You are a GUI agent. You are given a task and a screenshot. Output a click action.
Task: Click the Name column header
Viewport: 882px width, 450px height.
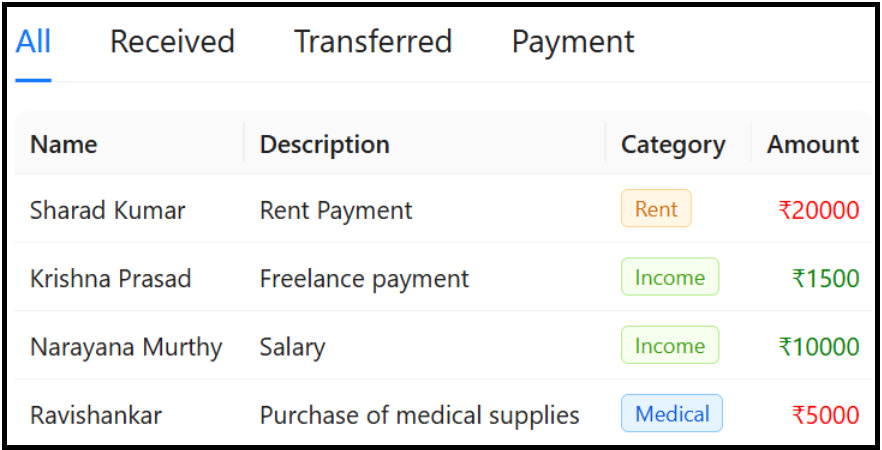pyautogui.click(x=64, y=144)
